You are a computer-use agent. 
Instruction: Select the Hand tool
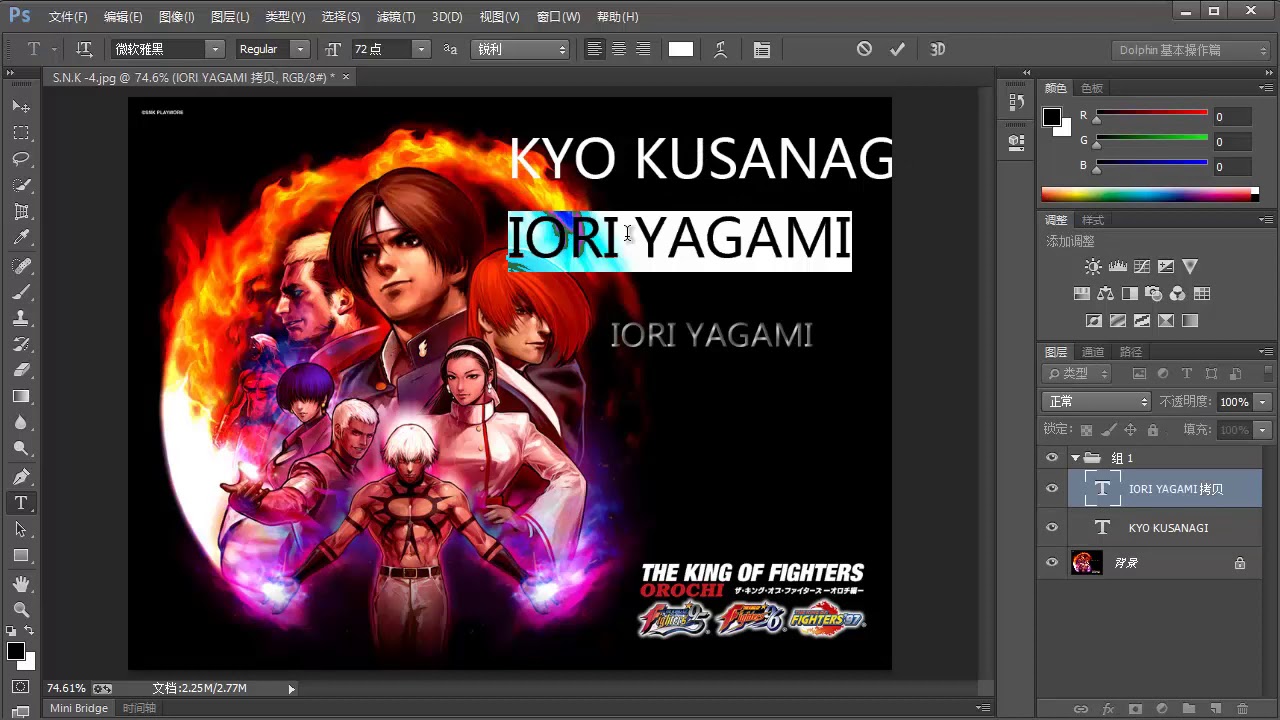coord(21,583)
